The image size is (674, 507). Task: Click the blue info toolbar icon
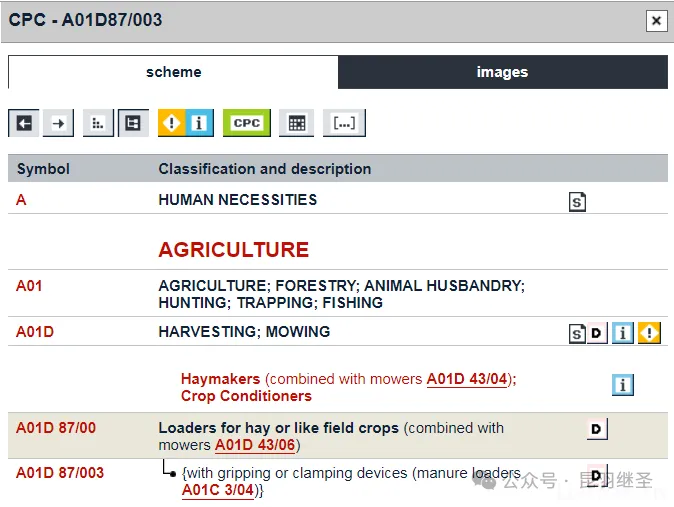(x=199, y=123)
